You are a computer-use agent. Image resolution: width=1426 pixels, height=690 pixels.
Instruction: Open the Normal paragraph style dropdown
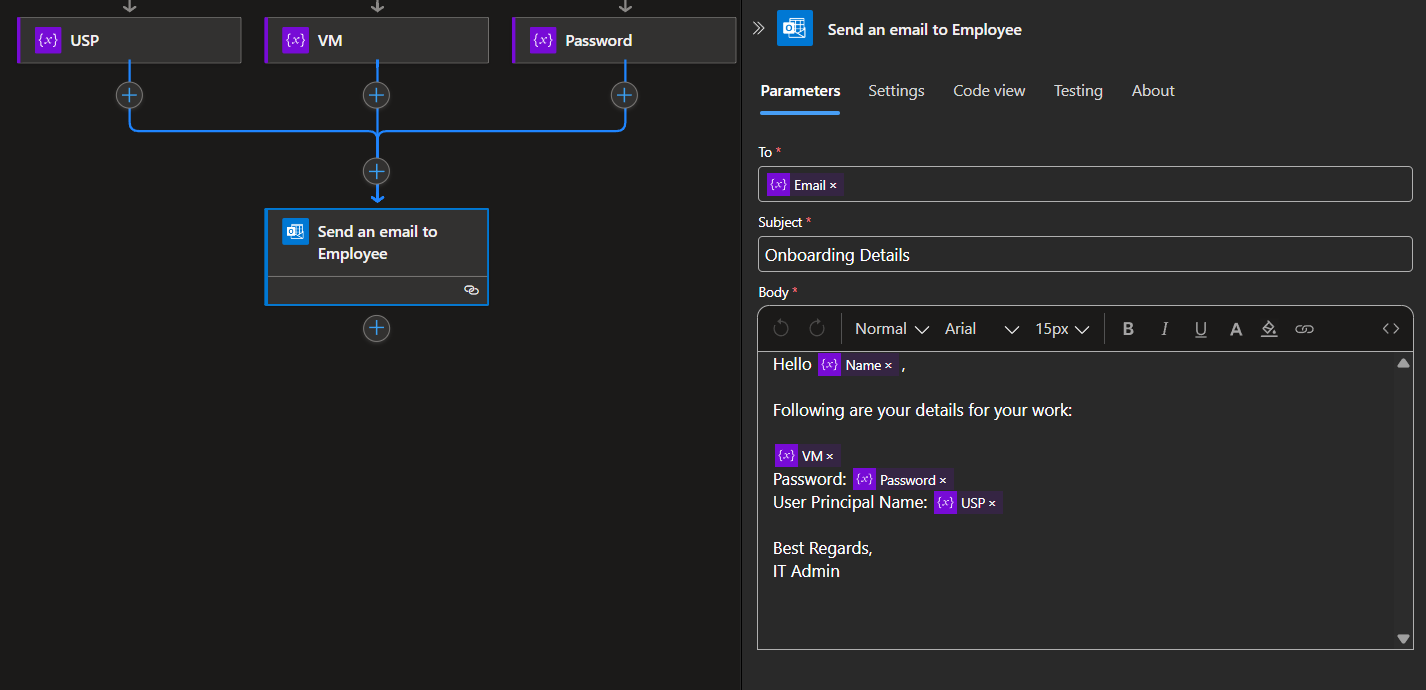[x=891, y=329]
